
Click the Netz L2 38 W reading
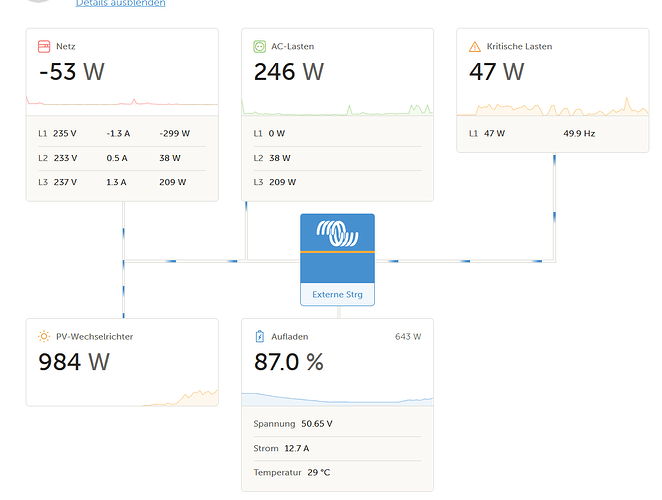pos(170,158)
